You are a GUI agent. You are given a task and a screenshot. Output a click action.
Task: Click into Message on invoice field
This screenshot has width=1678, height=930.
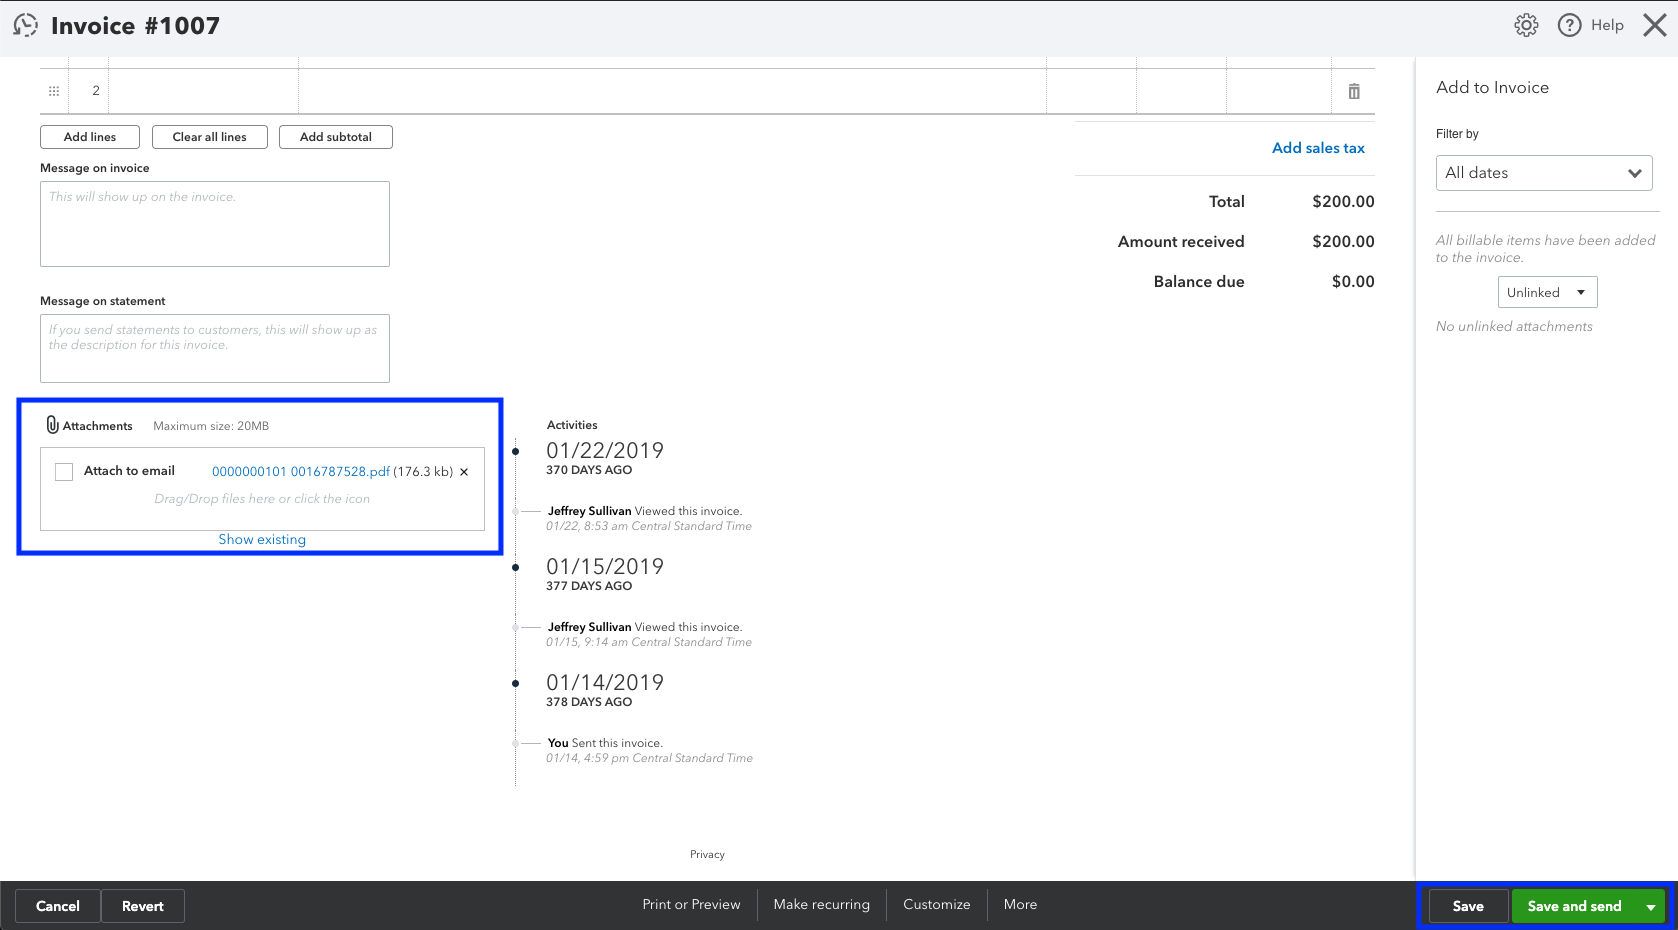[215, 224]
